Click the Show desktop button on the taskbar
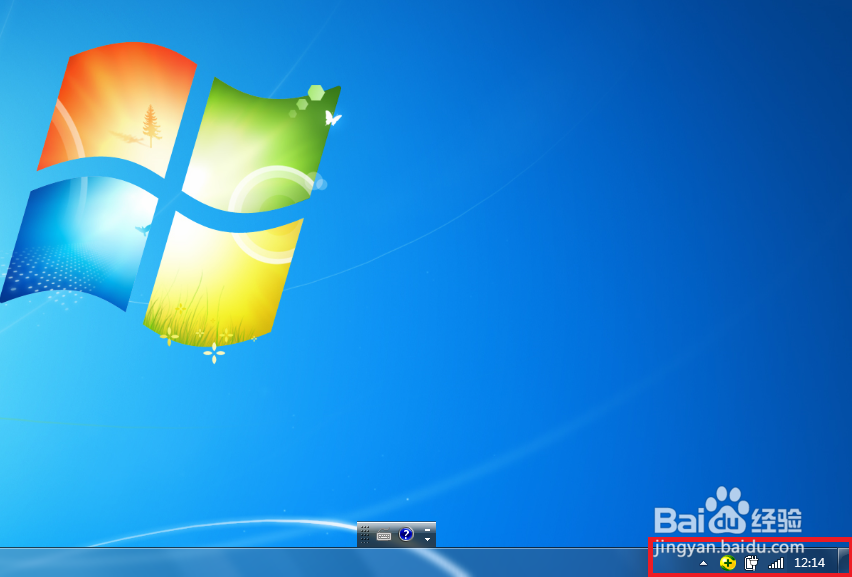The height and width of the screenshot is (577, 852). coord(844,562)
